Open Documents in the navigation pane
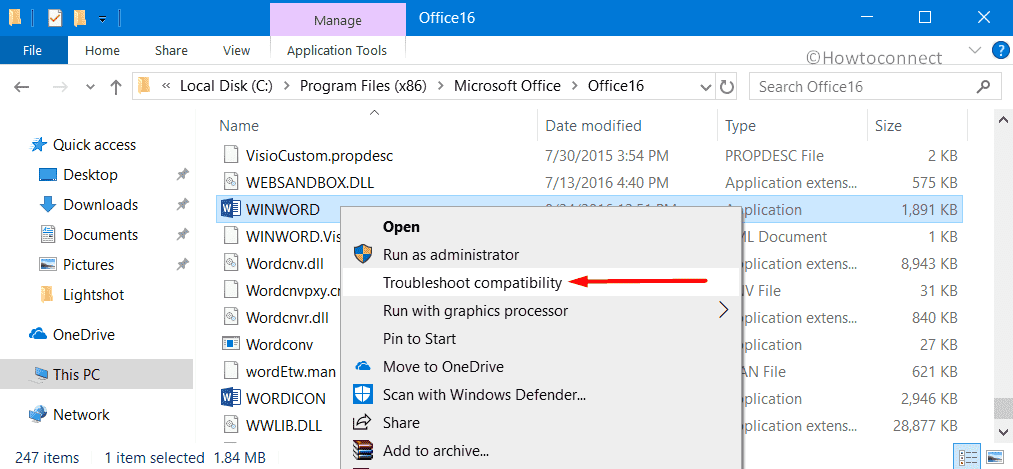 (x=100, y=234)
